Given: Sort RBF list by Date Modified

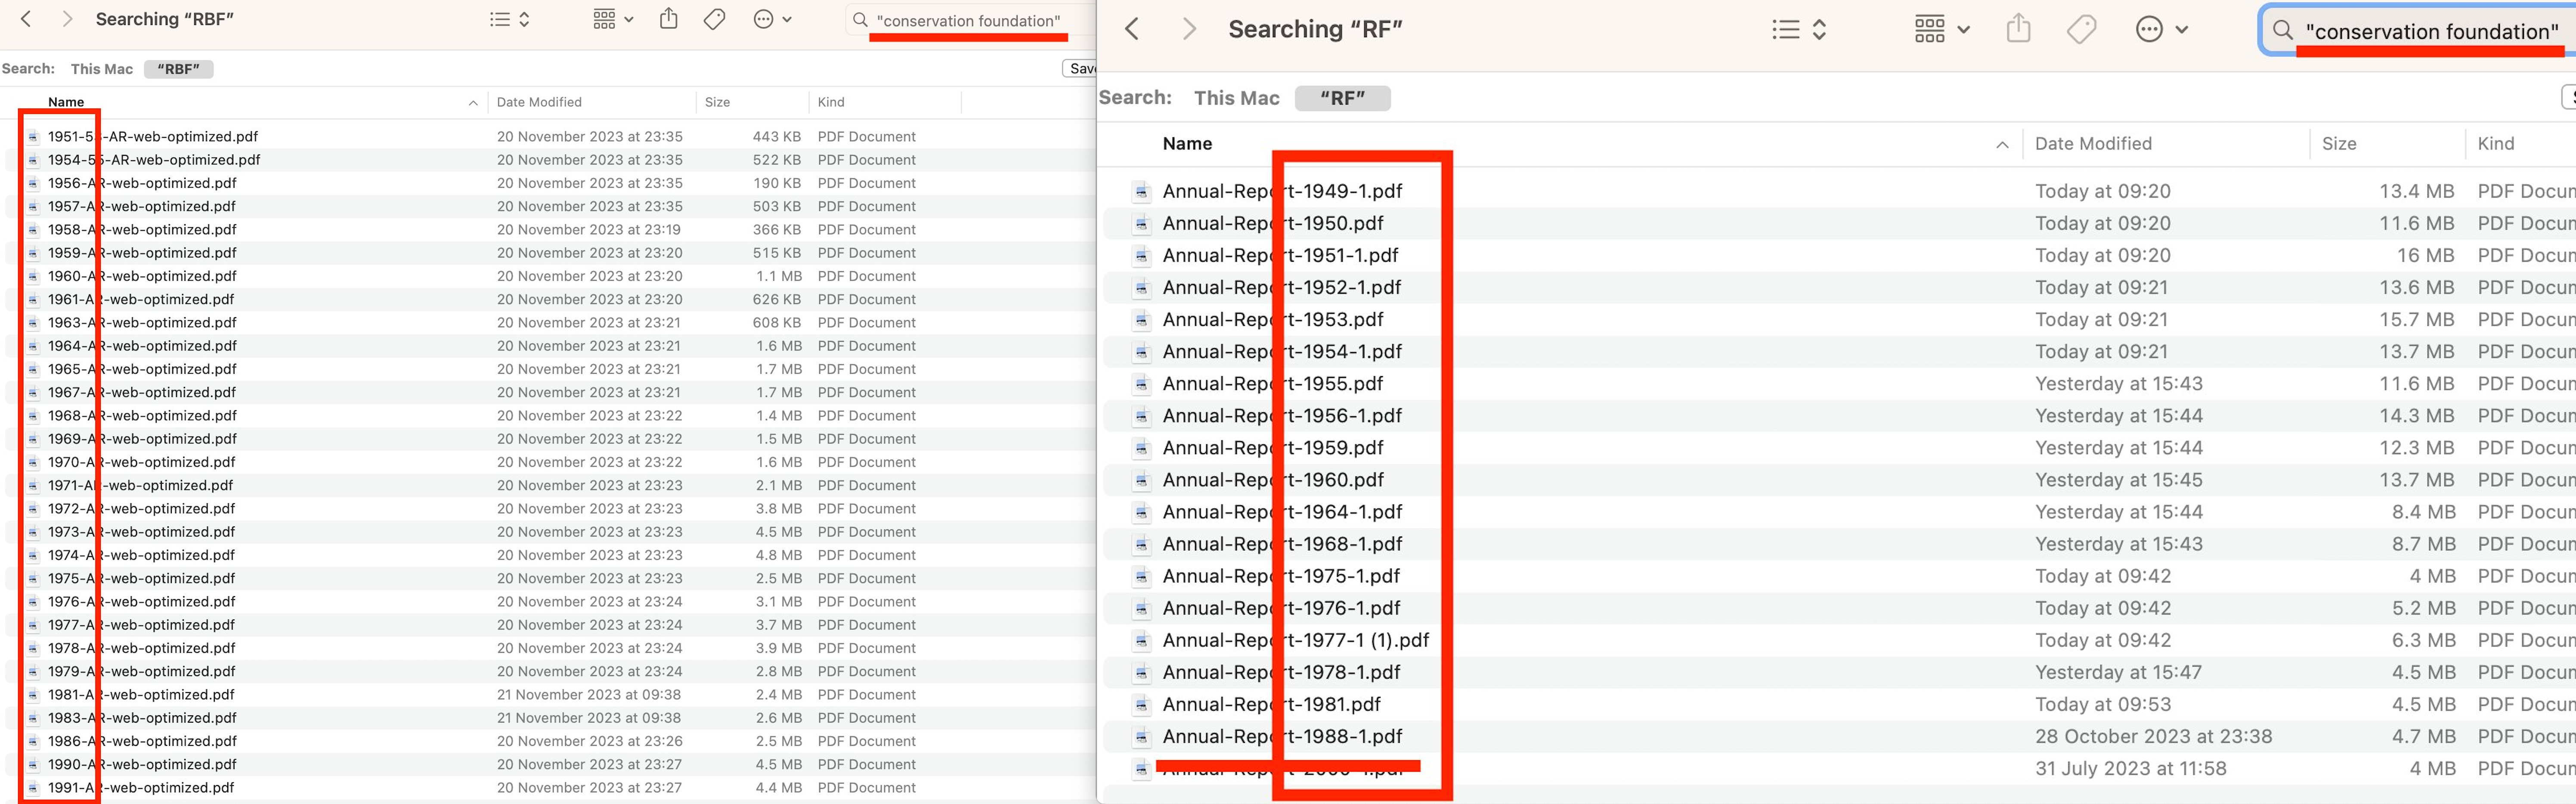Looking at the screenshot, I should (539, 102).
